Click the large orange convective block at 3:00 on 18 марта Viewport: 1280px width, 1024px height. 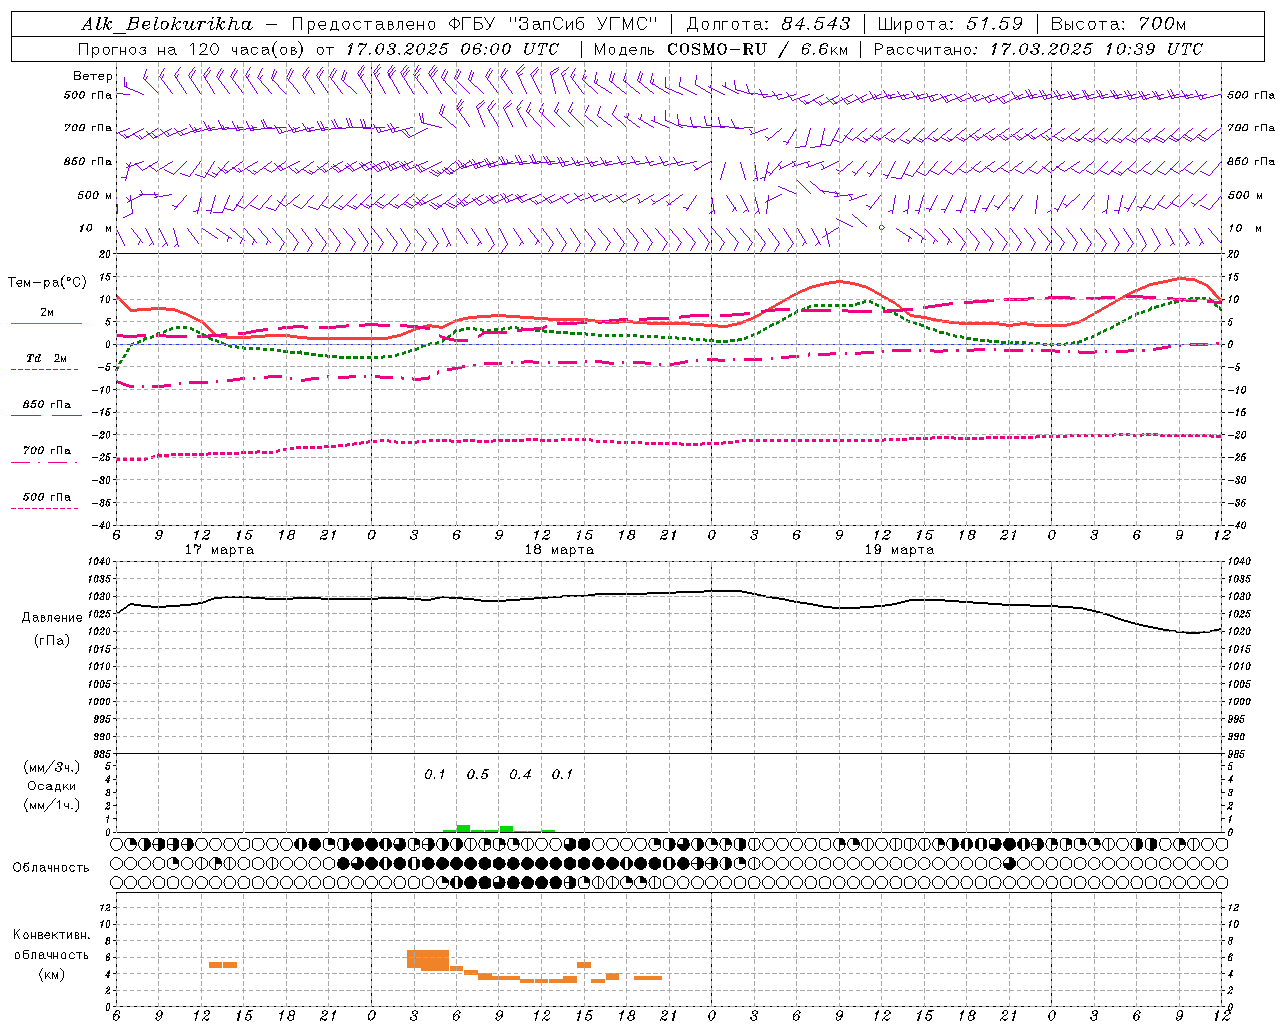428,959
